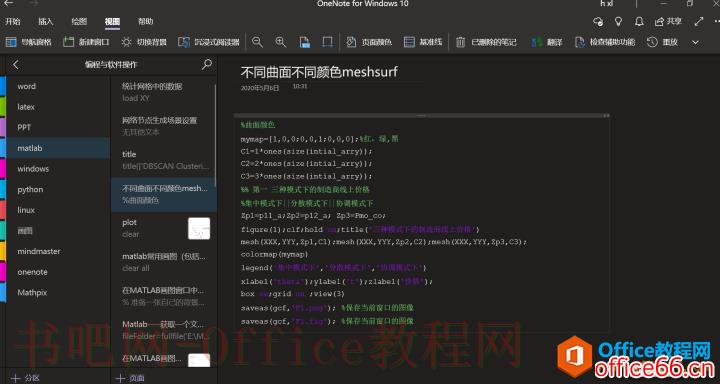This screenshot has height=384, width=720.
Task: Open the Home (开始) tab
Action: (13, 21)
